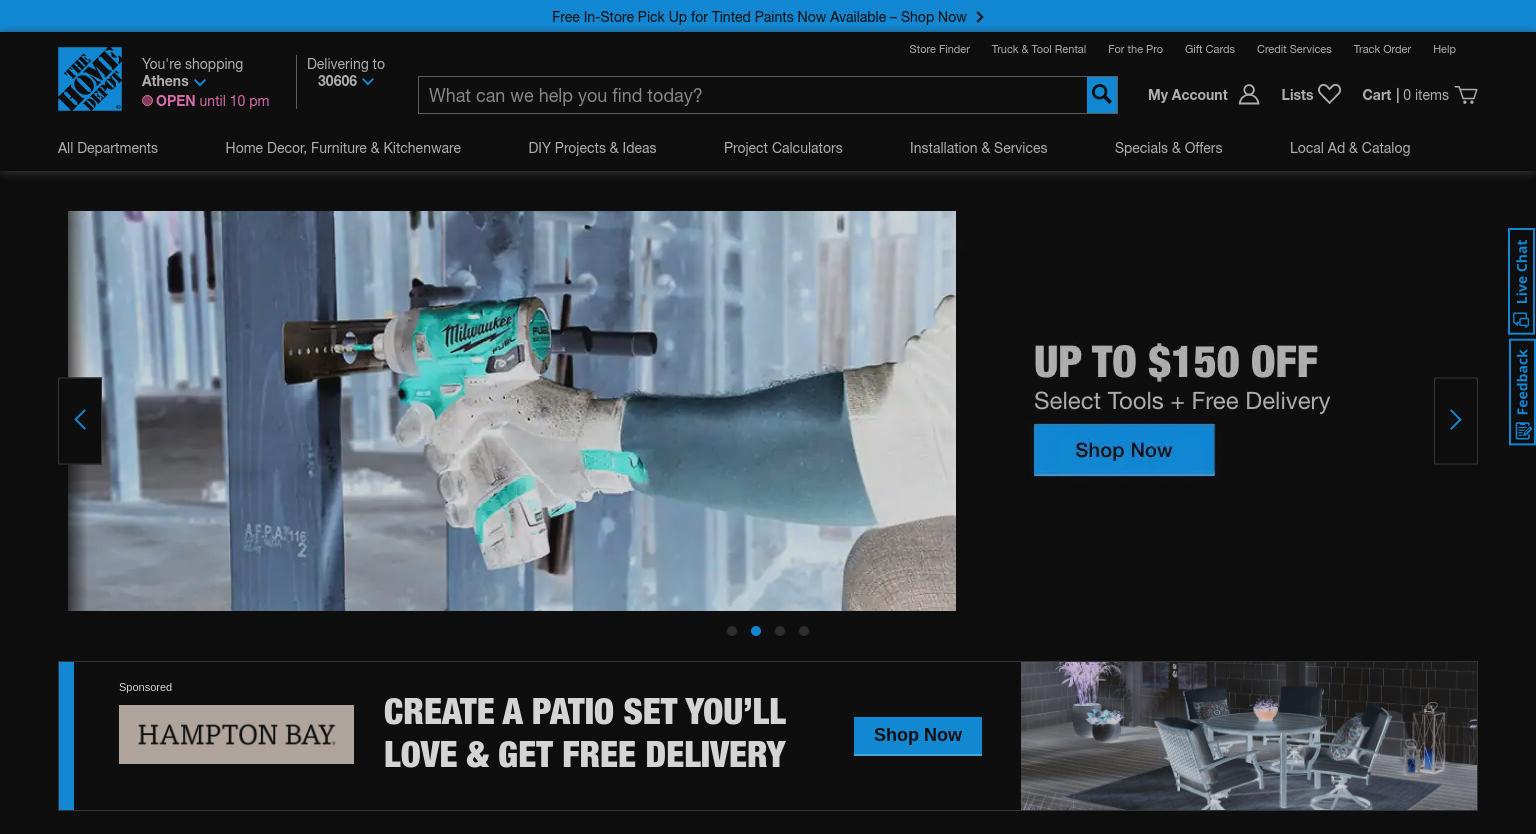1536x834 pixels.
Task: Open Home Decor, Furniture & Kitchenware menu
Action: coord(343,148)
